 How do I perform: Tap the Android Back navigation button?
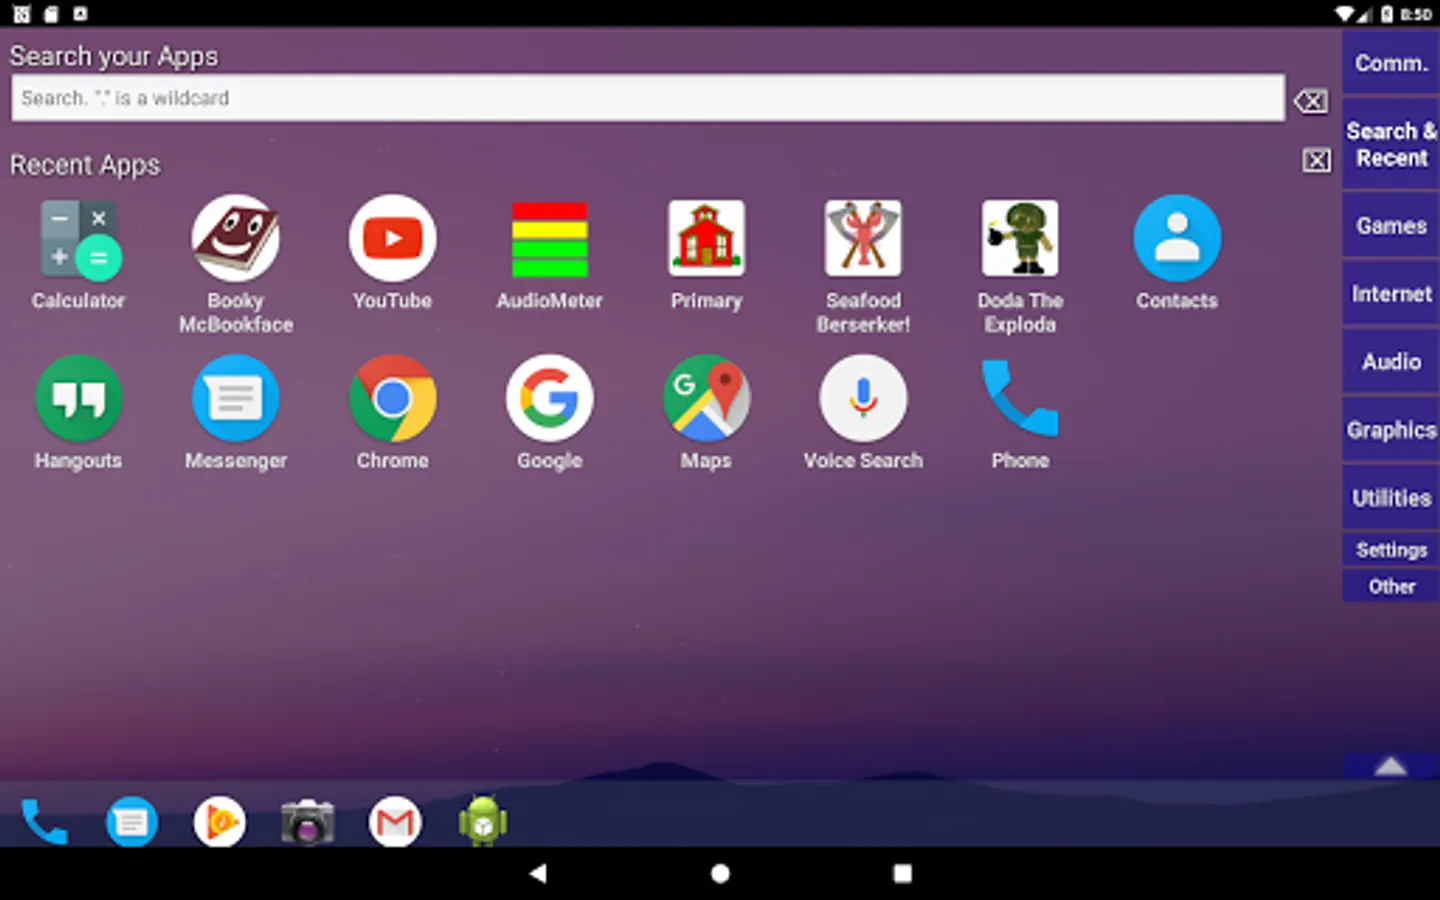click(538, 873)
